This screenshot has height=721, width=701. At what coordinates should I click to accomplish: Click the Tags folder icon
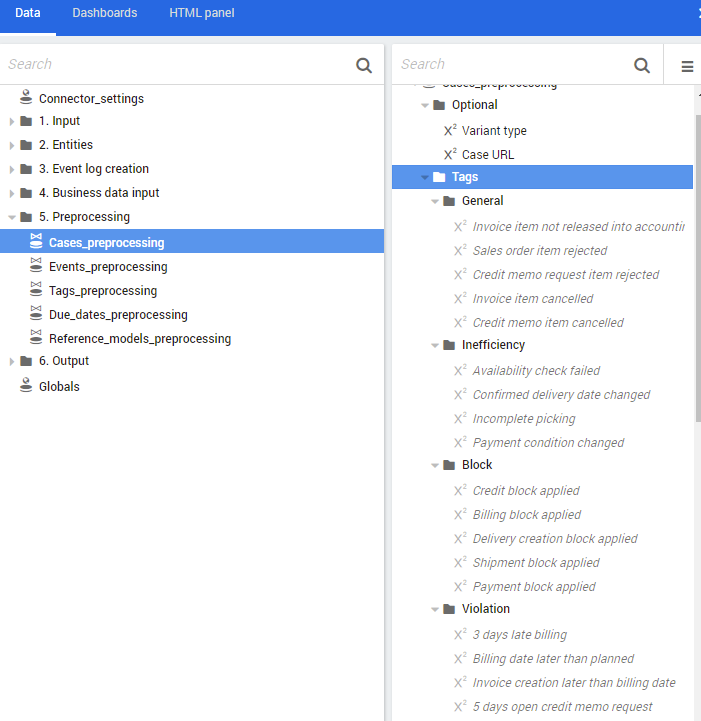click(439, 177)
